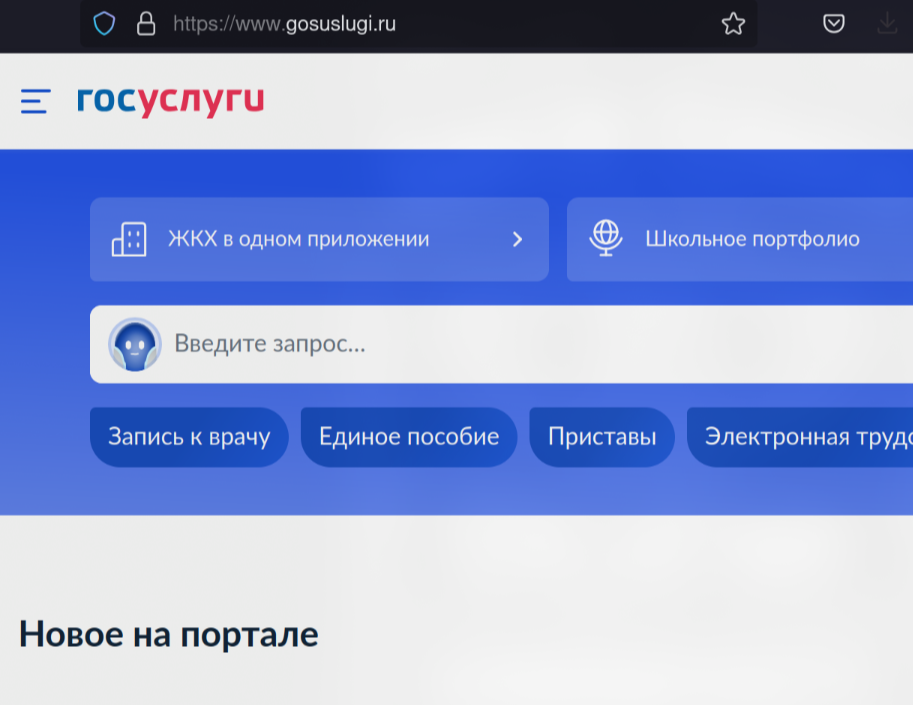Screen dimensions: 913x705
Task: Select the Запись к врачу chip
Action: point(189,437)
